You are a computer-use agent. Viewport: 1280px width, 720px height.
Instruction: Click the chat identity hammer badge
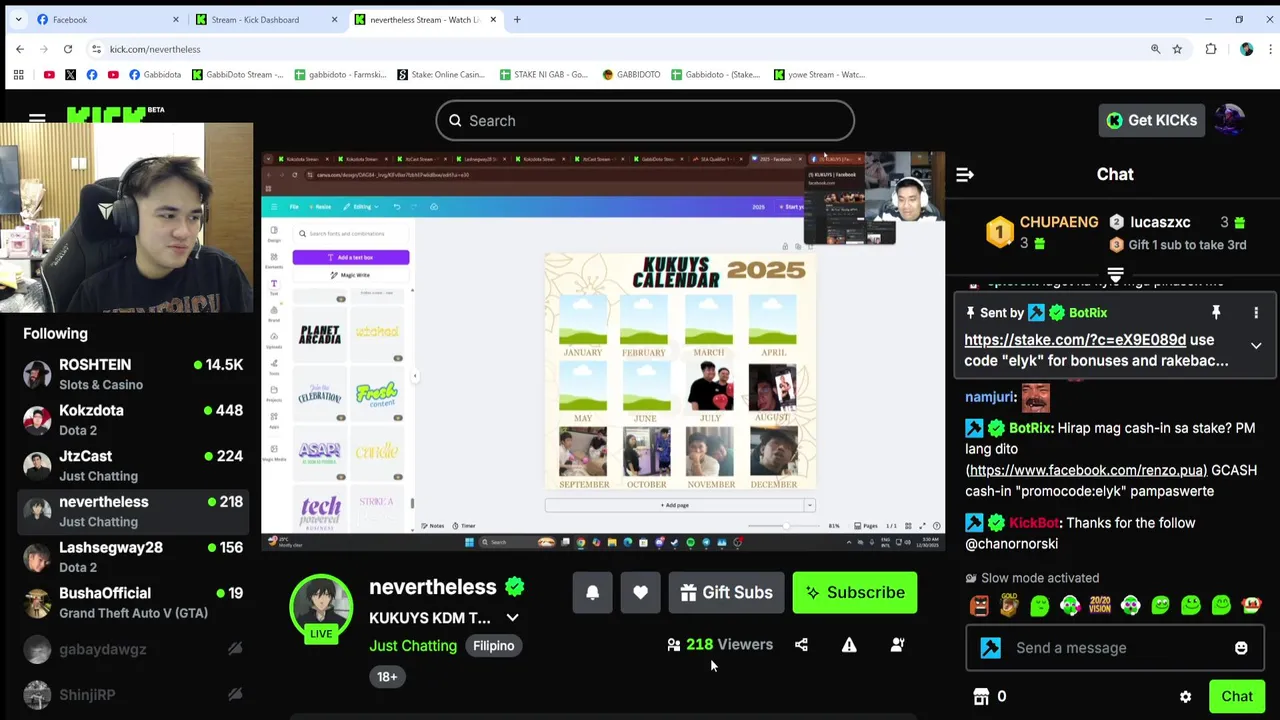click(991, 648)
